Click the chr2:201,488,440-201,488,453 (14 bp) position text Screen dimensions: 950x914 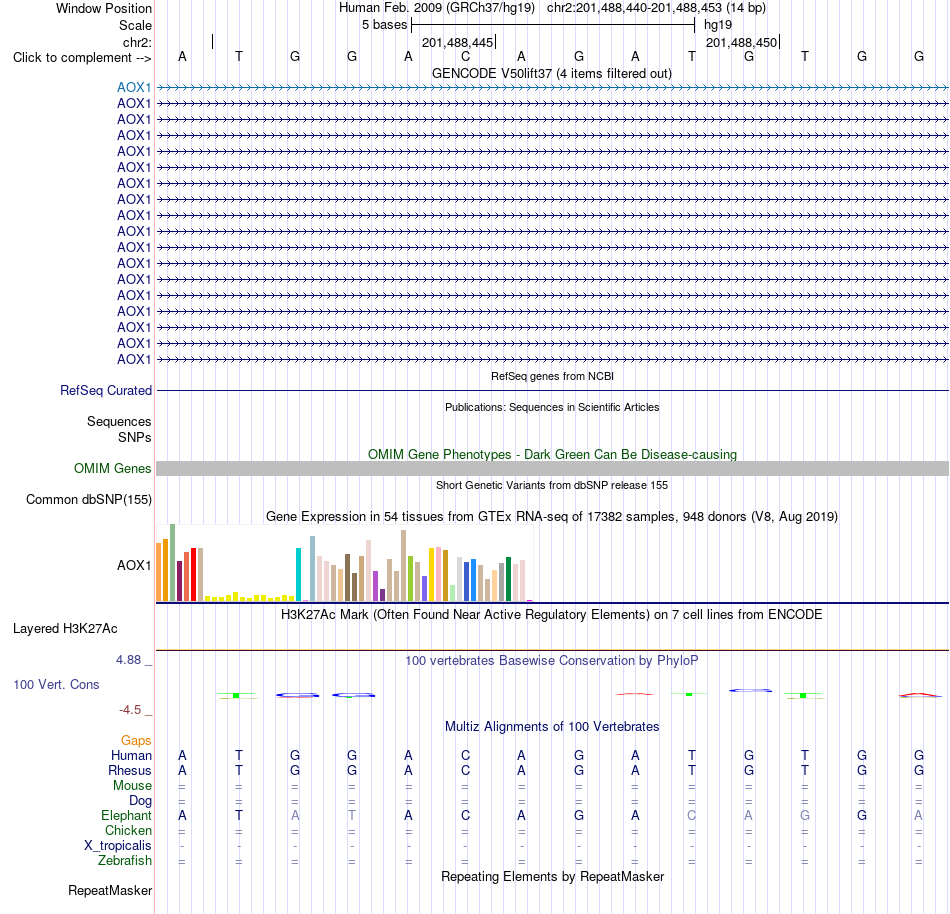656,8
